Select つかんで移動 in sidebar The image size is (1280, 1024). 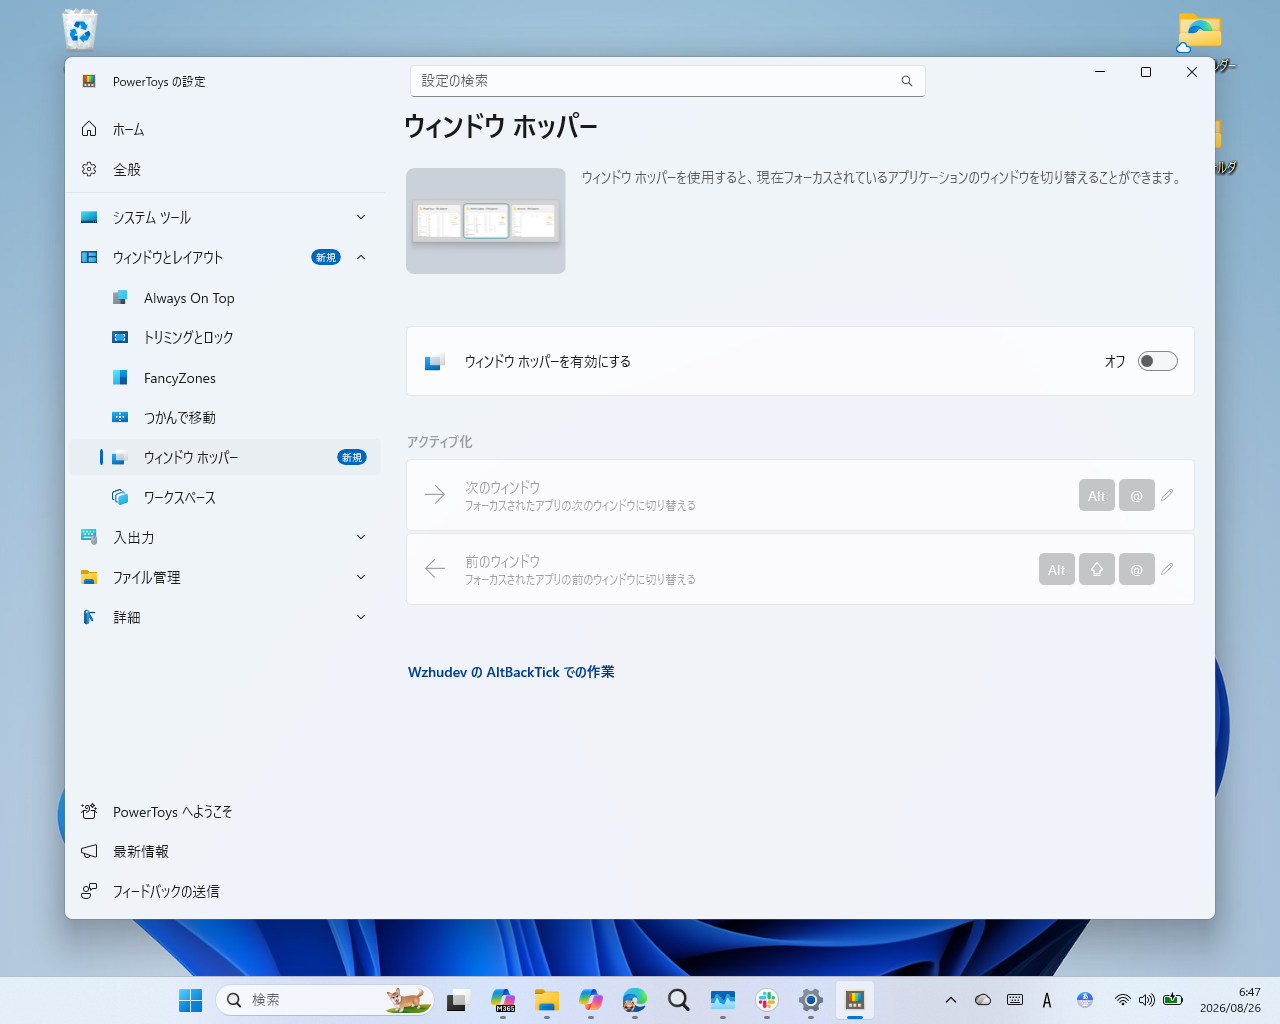tap(225, 418)
